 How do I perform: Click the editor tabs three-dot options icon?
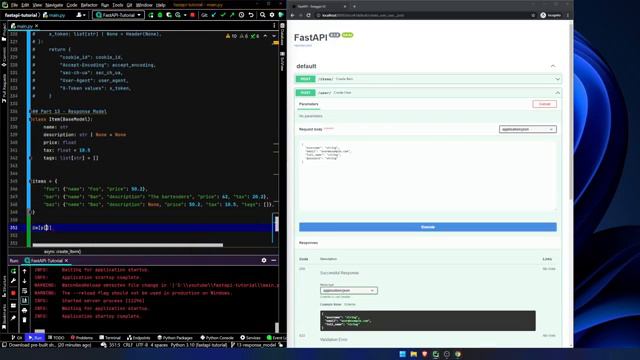click(274, 26)
